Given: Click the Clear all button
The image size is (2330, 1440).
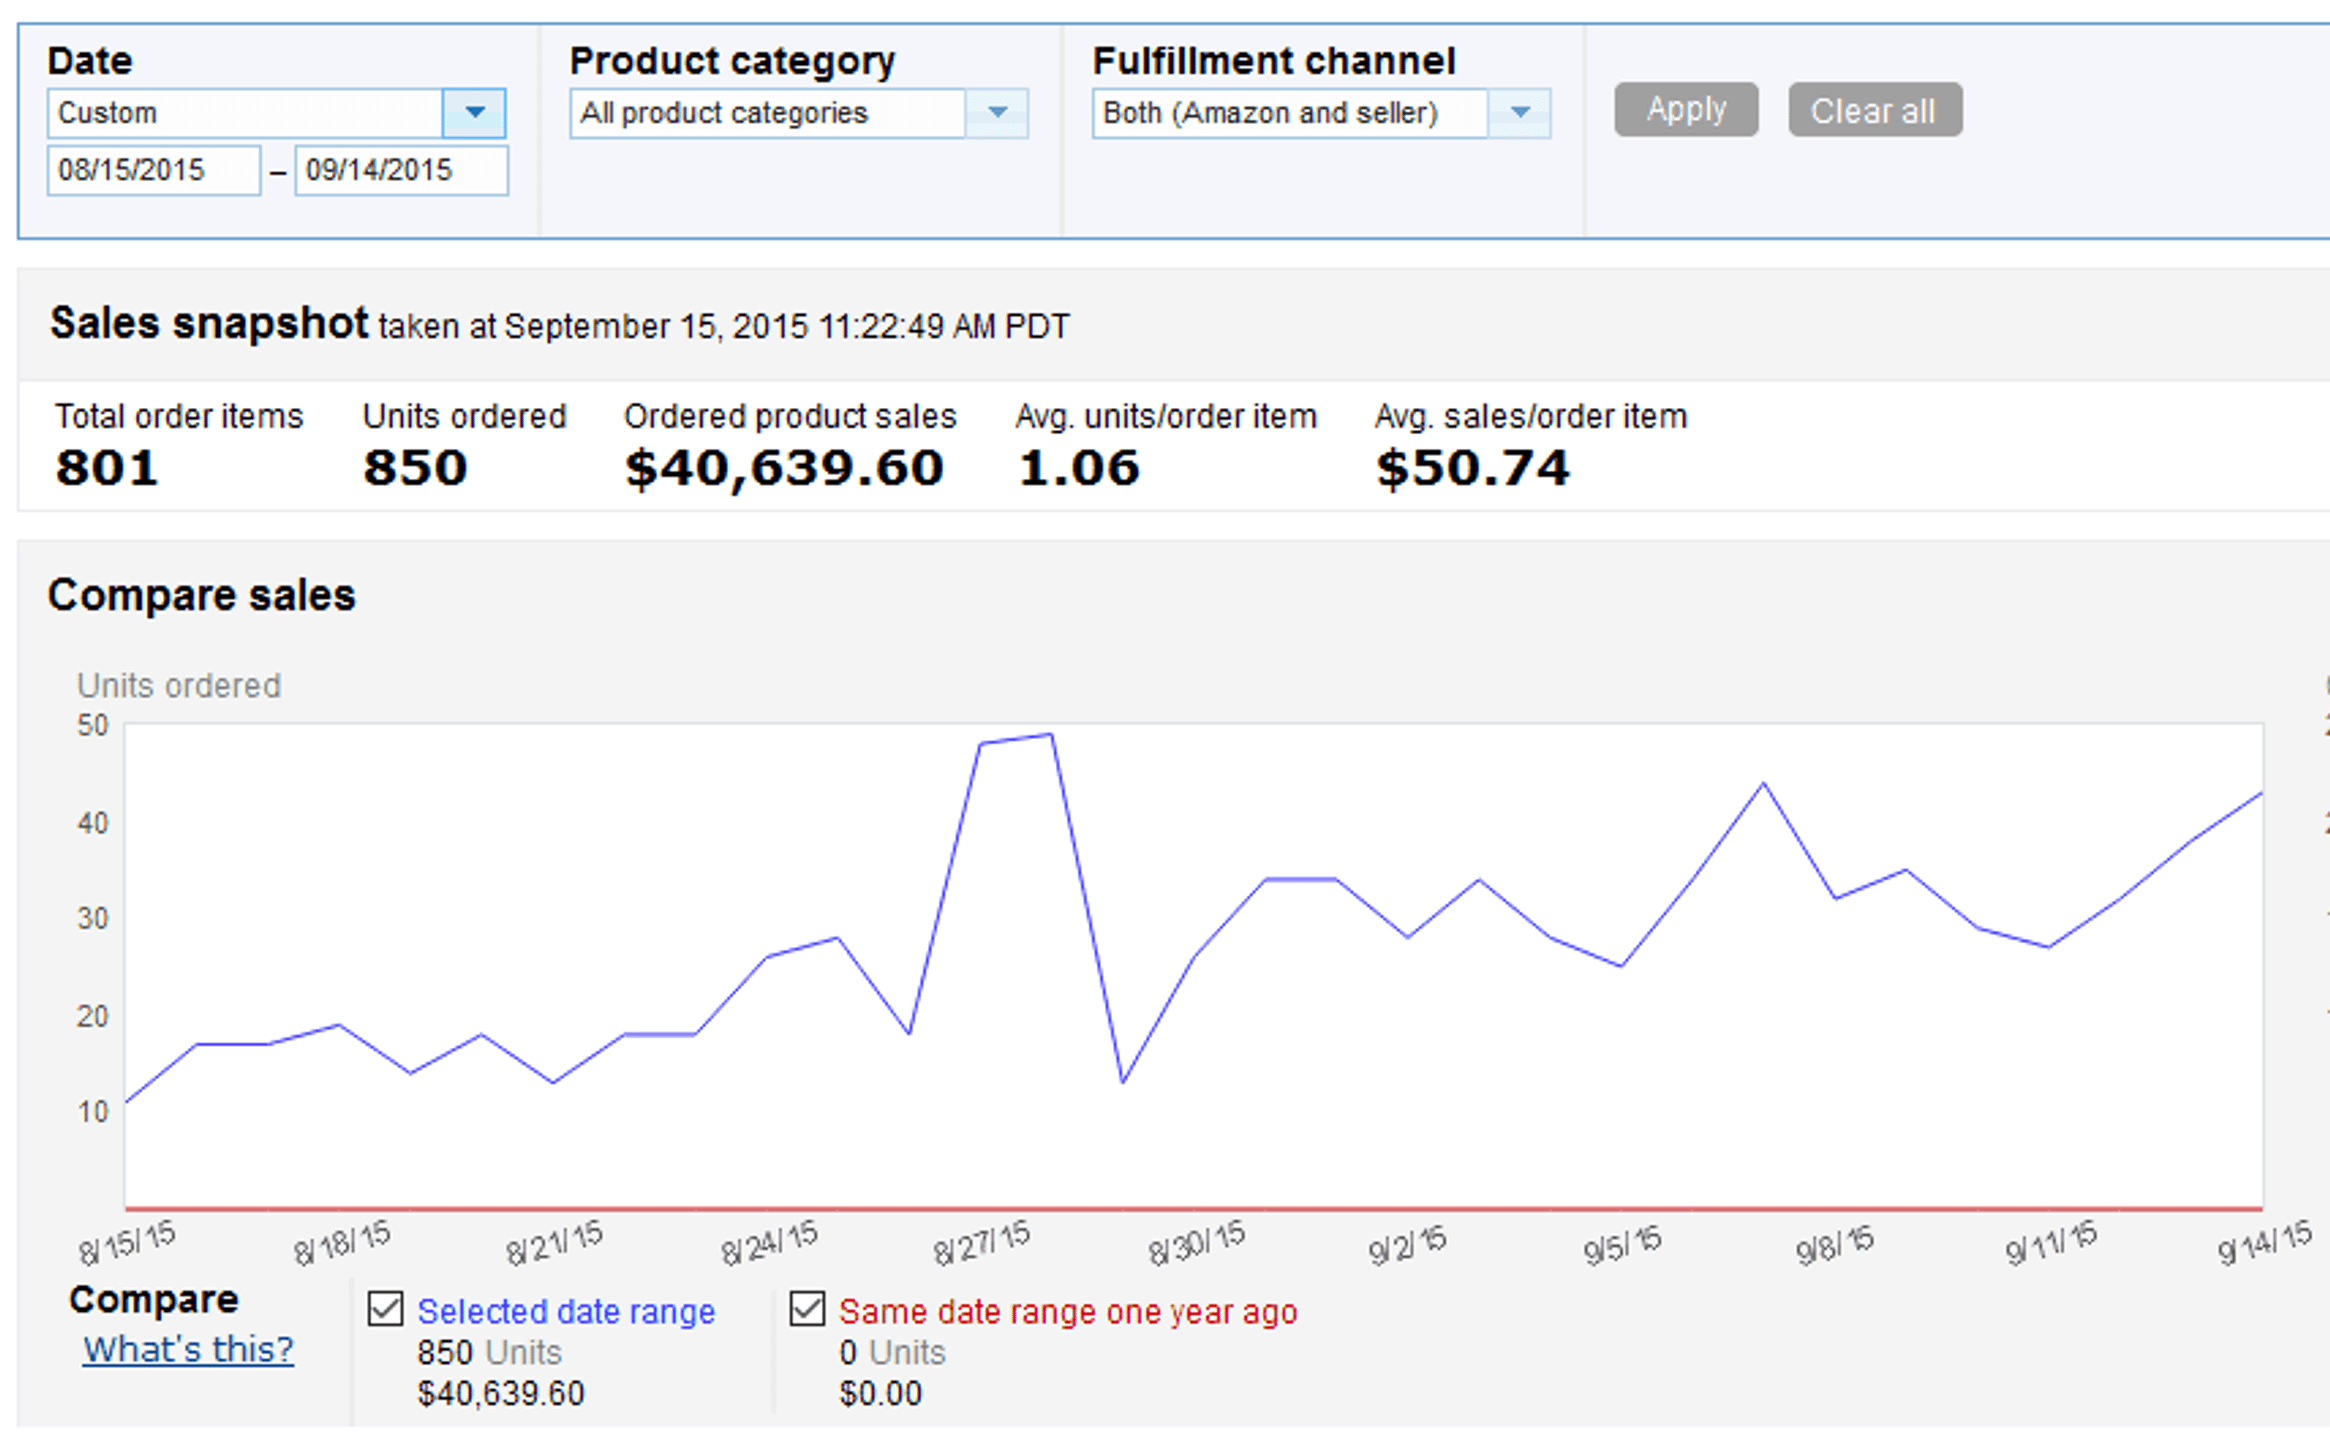Looking at the screenshot, I should point(1875,109).
